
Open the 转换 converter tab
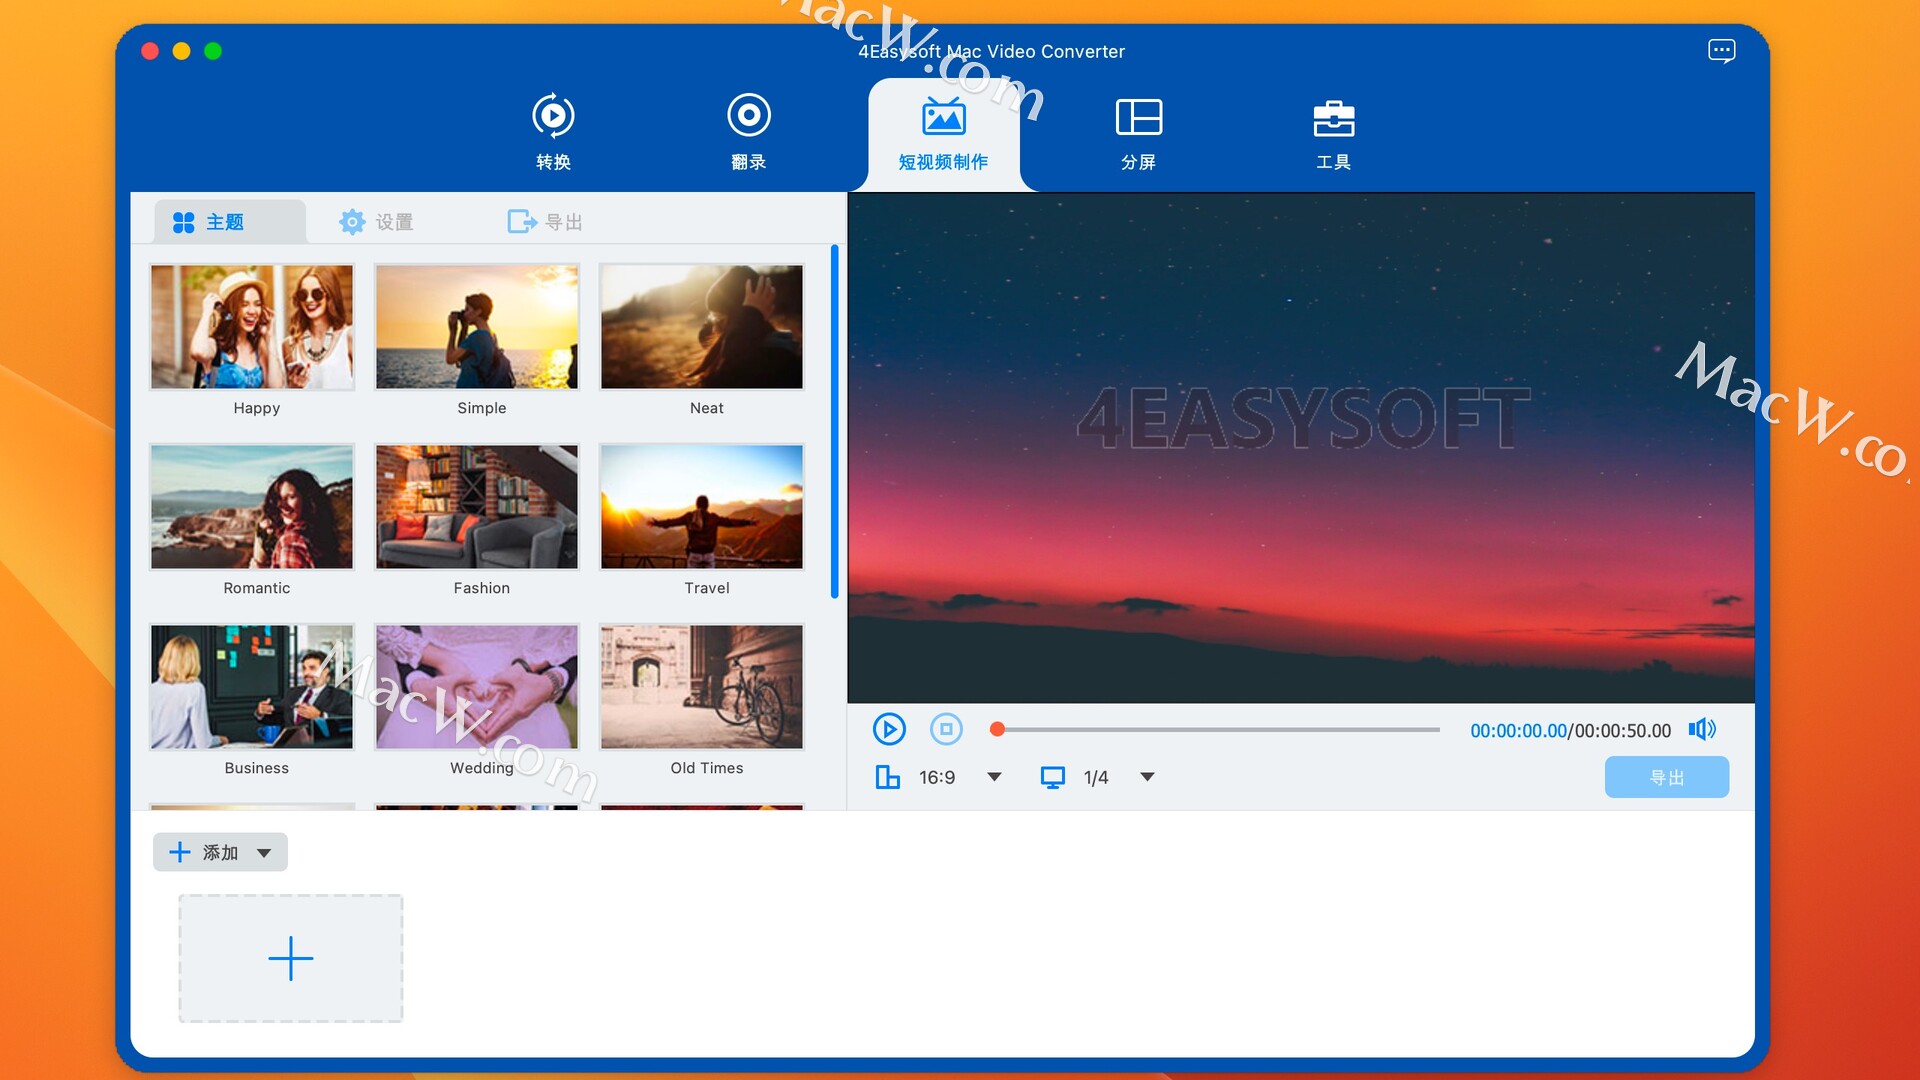pyautogui.click(x=553, y=132)
